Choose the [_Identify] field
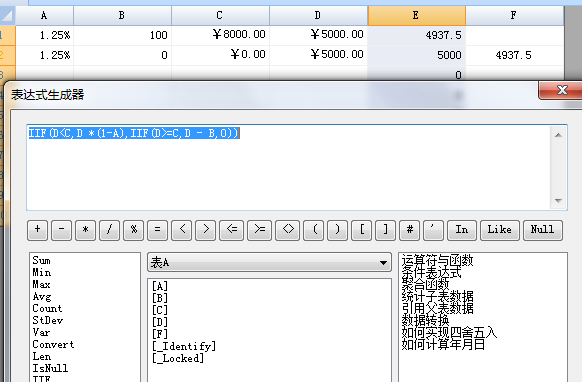This screenshot has width=582, height=382. pyautogui.click(x=184, y=346)
